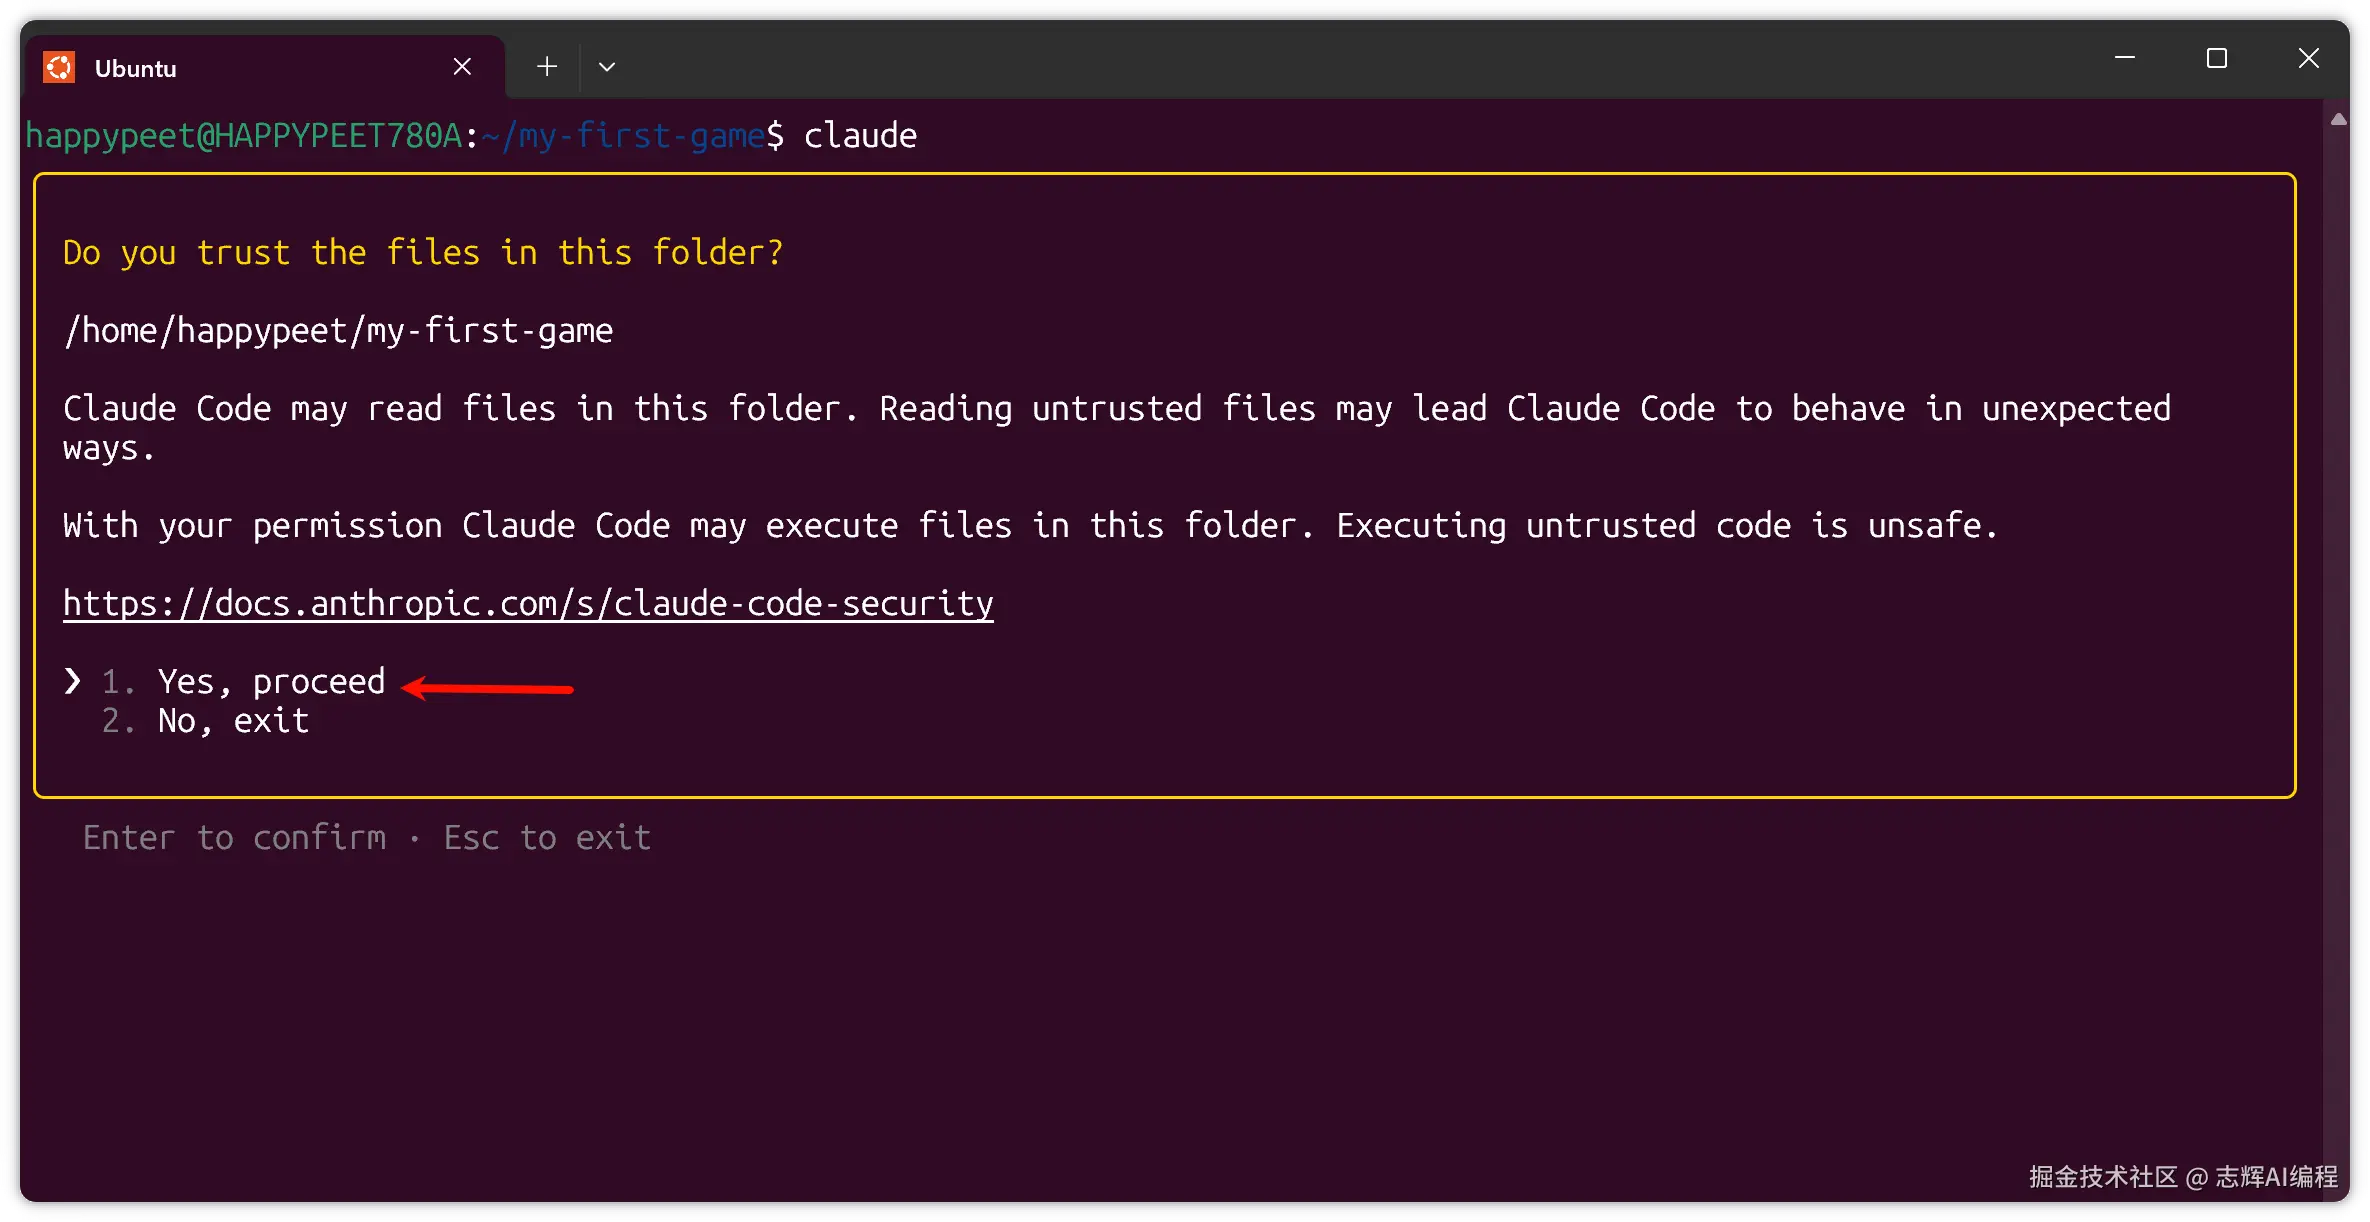The width and height of the screenshot is (2370, 1222).
Task: Click the selection caret beside option 1
Action: 72,682
